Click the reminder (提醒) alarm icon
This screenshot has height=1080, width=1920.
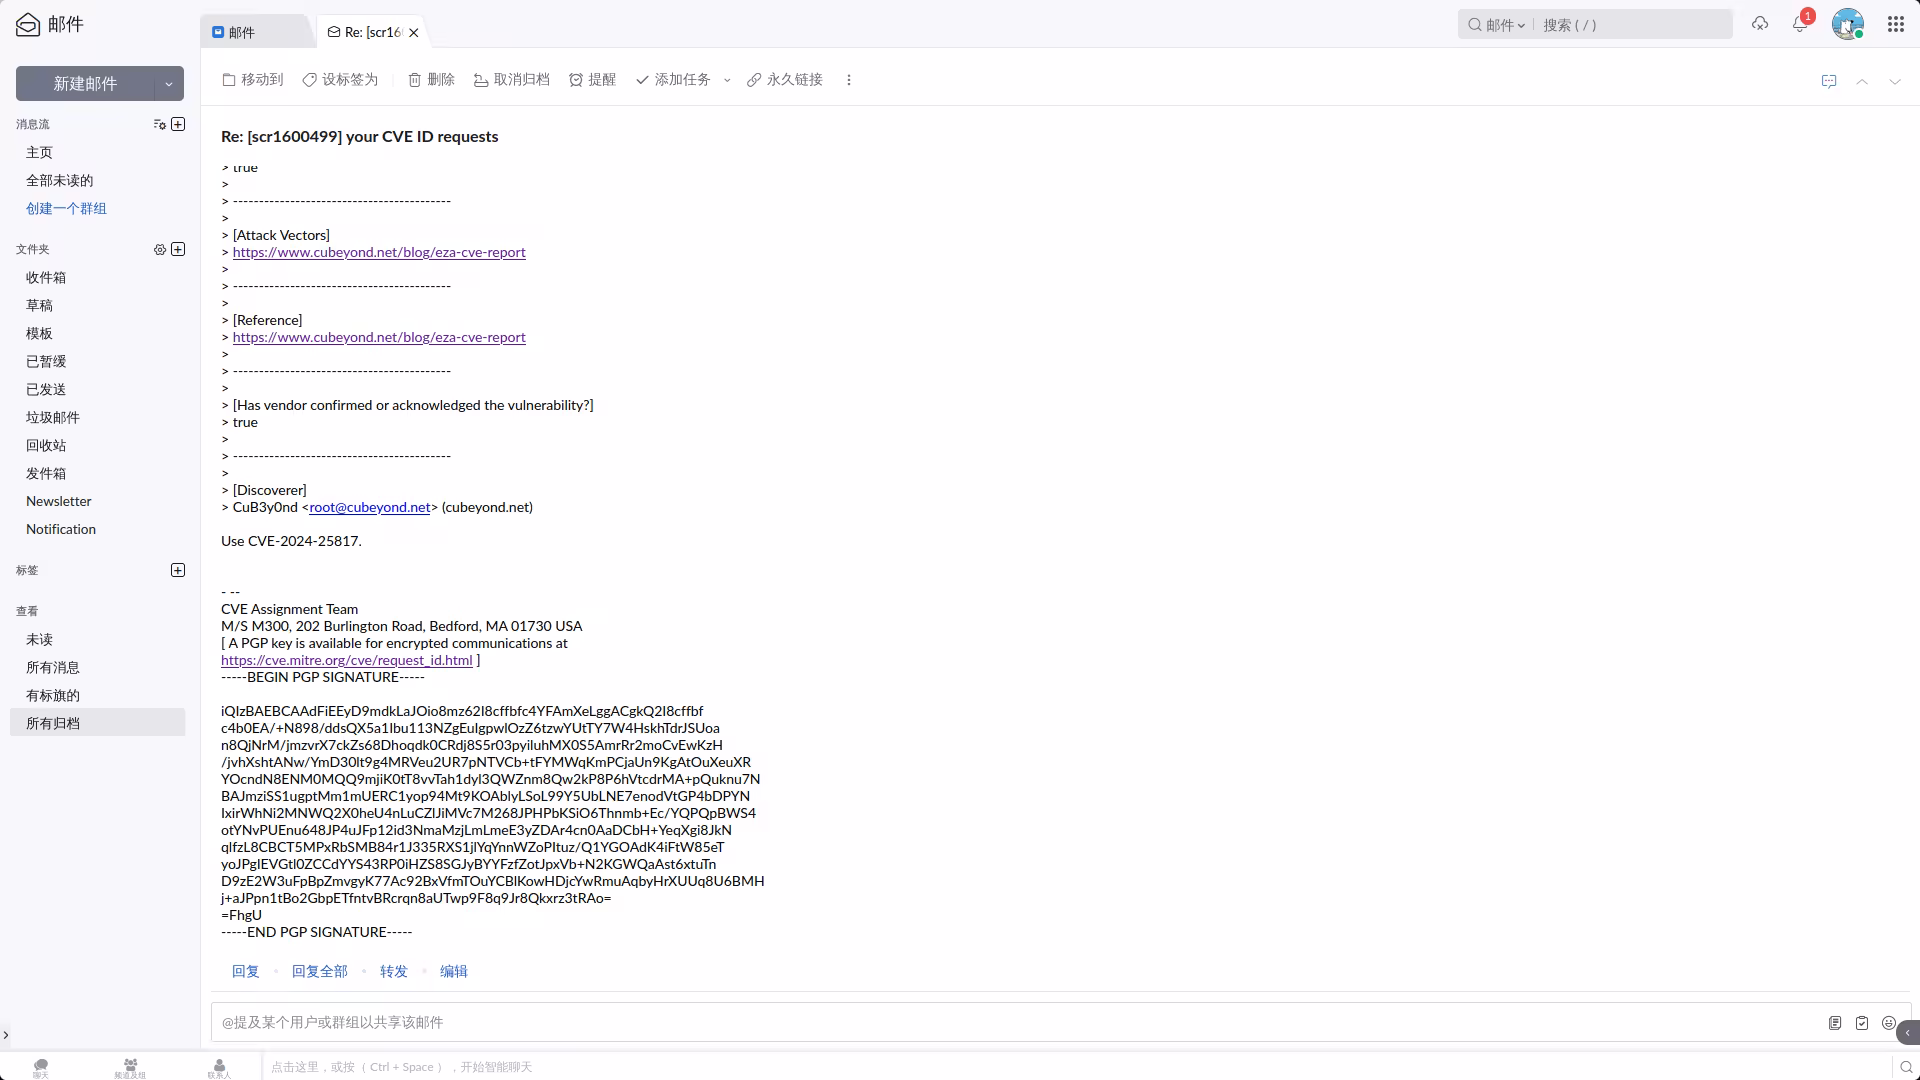pos(592,80)
